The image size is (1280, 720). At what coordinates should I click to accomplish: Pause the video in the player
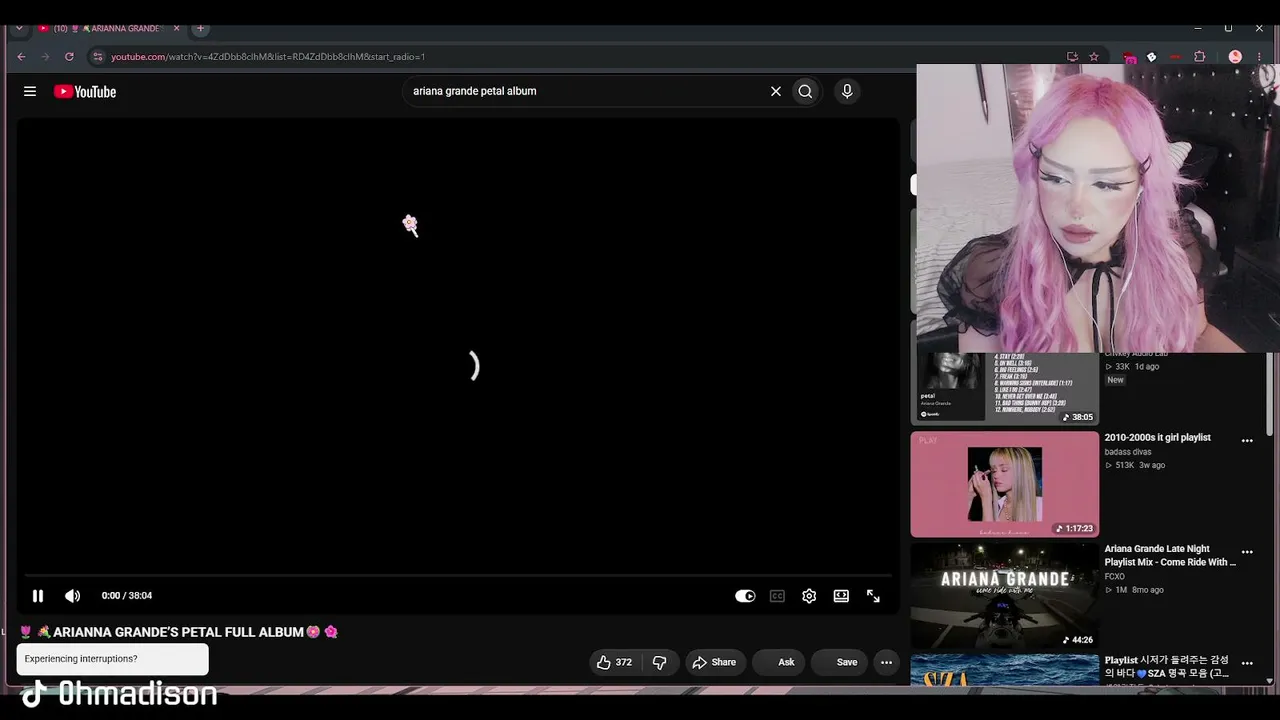(x=38, y=596)
